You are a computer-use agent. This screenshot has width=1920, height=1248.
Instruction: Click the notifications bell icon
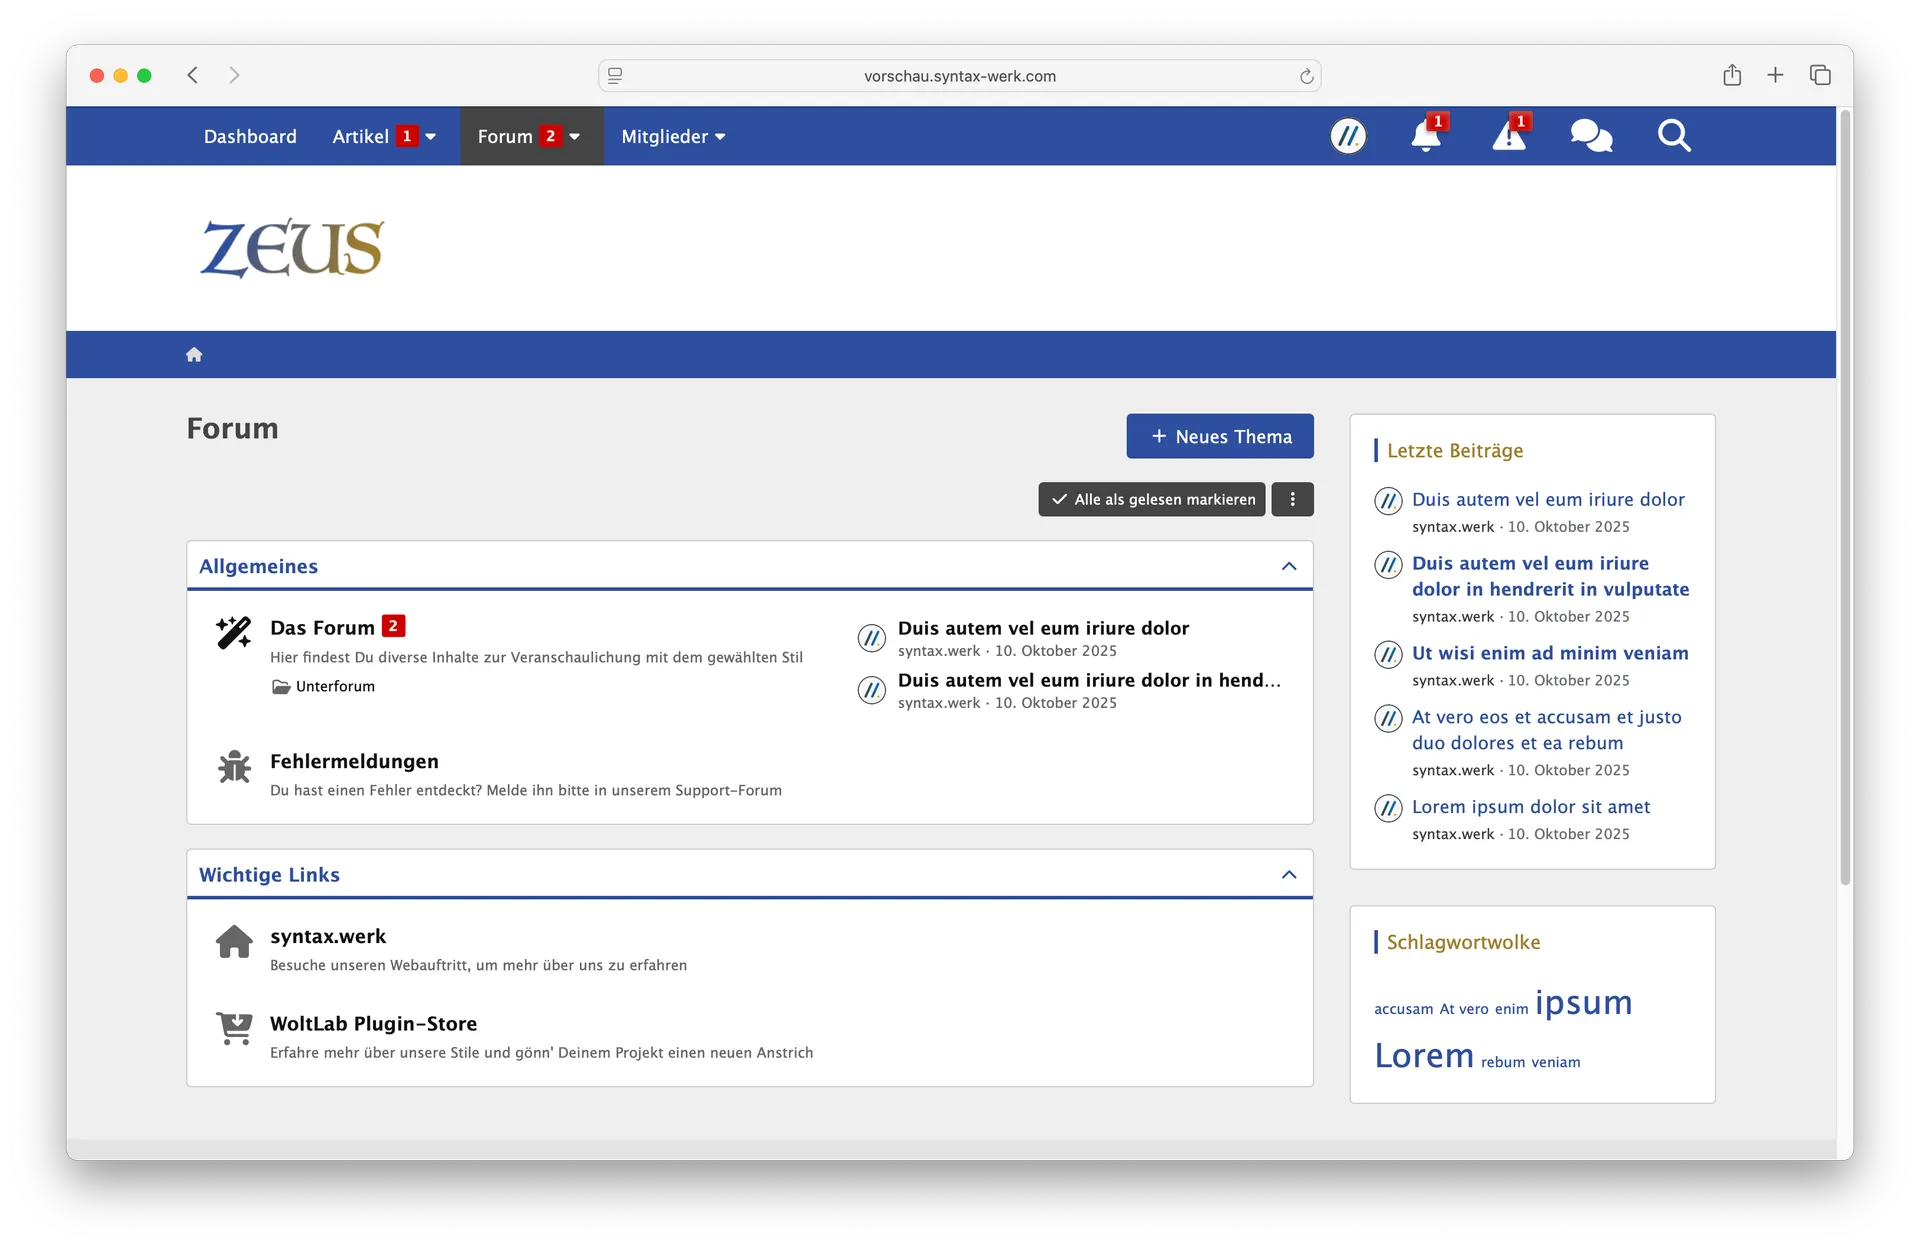click(1425, 136)
